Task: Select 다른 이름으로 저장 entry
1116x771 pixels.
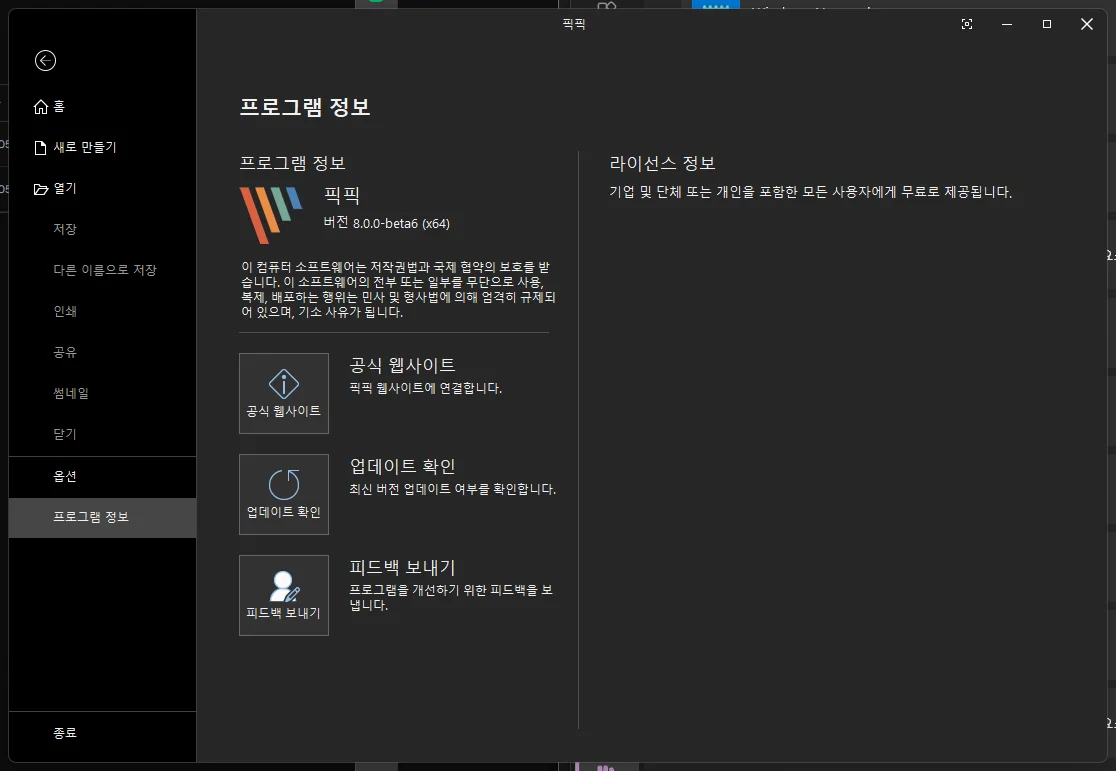Action: click(x=102, y=270)
